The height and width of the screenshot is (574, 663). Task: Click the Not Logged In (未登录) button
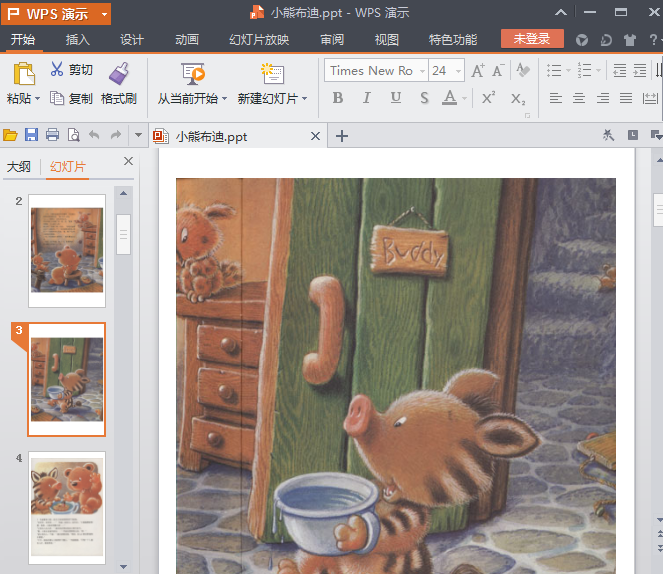click(532, 39)
